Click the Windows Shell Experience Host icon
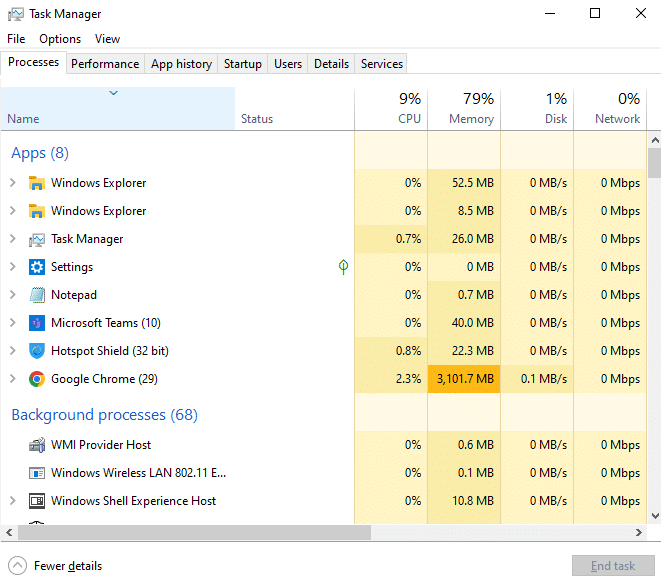Image resolution: width=661 pixels, height=583 pixels. [37, 501]
